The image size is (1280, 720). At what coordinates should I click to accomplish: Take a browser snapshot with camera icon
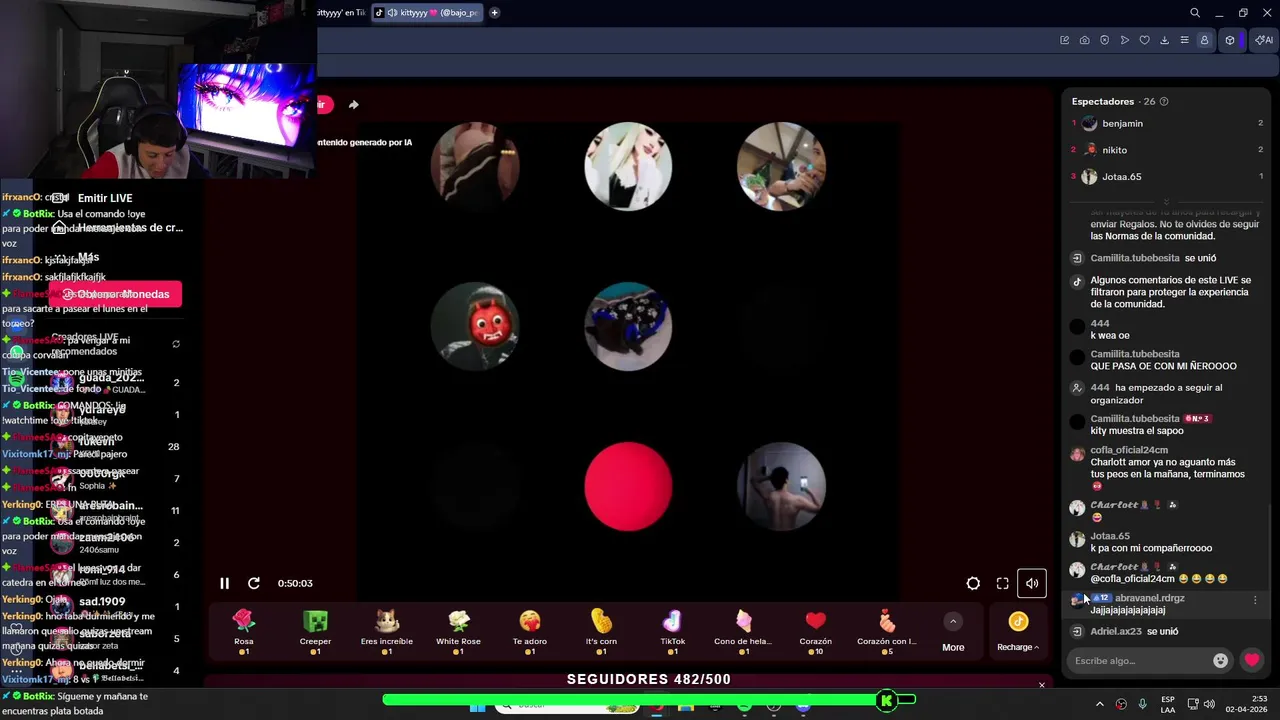[1085, 40]
